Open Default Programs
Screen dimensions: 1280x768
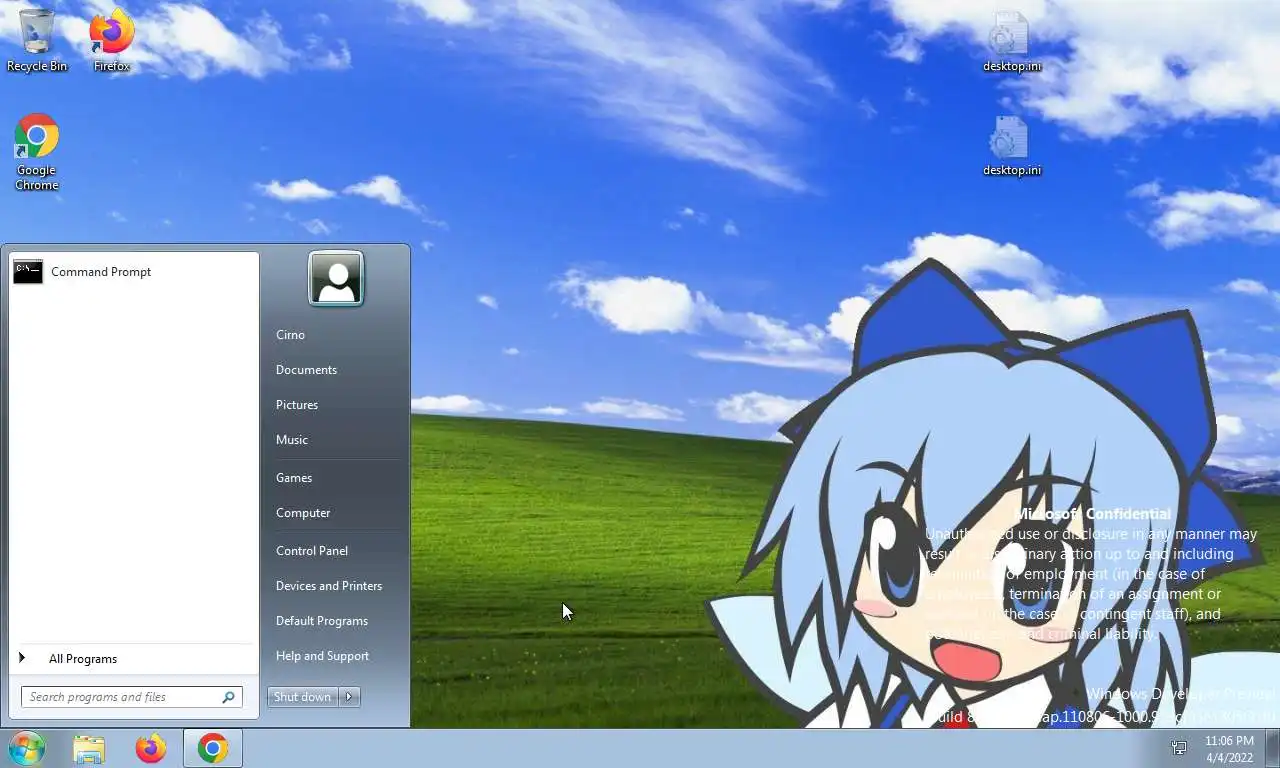[322, 621]
